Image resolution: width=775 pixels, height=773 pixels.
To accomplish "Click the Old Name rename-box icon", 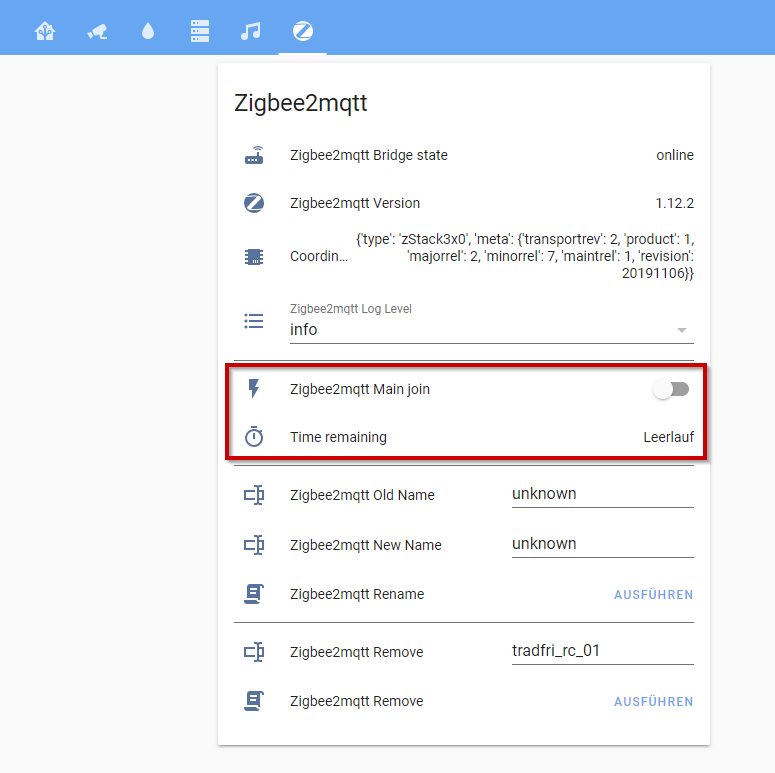I will [x=254, y=495].
